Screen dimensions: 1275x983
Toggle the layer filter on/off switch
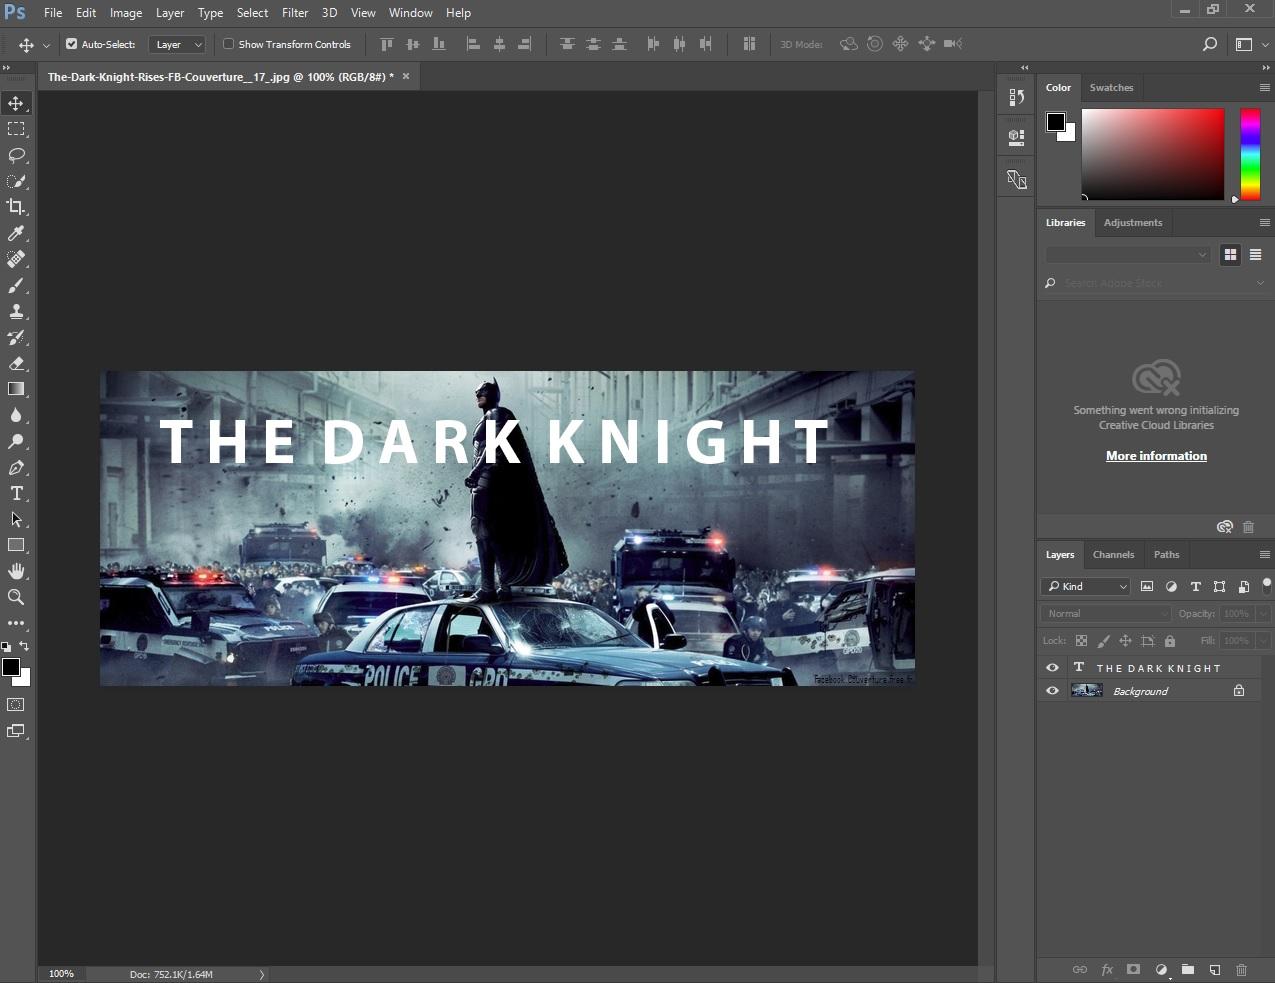1267,586
